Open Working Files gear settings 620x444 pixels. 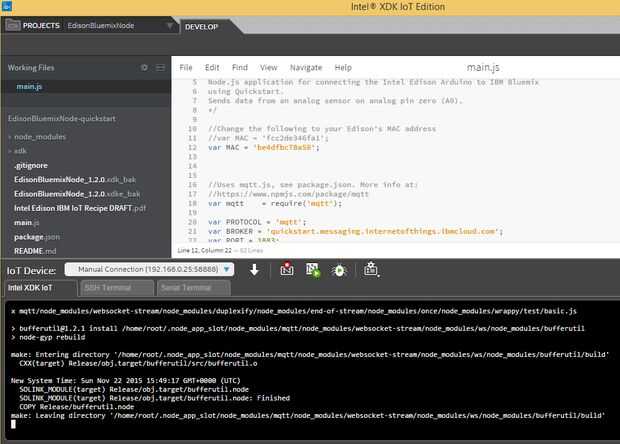[x=144, y=68]
